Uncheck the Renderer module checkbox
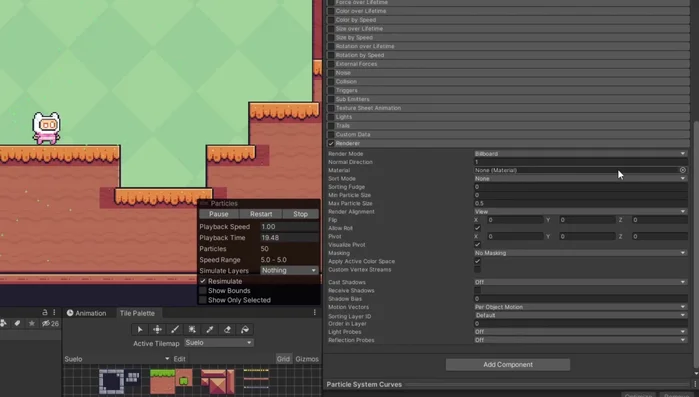Viewport: 699px width, 397px height. (x=331, y=143)
